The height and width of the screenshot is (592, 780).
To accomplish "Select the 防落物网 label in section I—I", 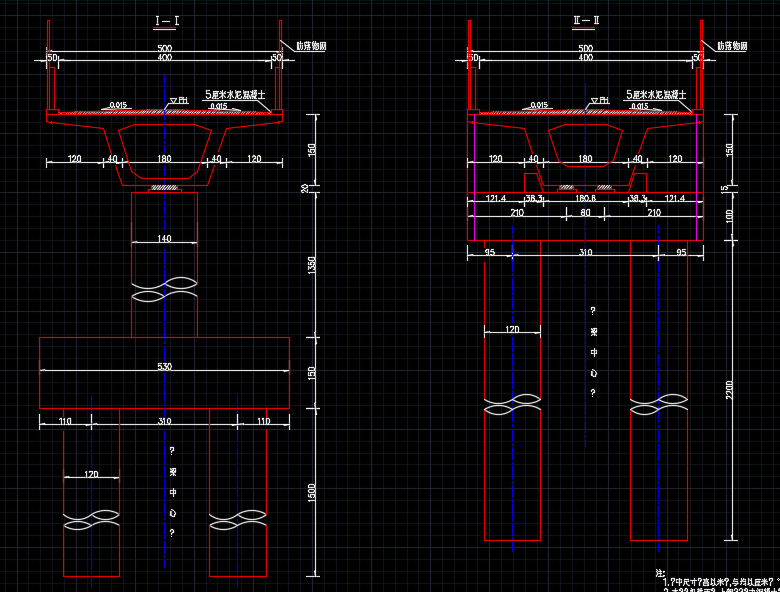I will (x=311, y=46).
